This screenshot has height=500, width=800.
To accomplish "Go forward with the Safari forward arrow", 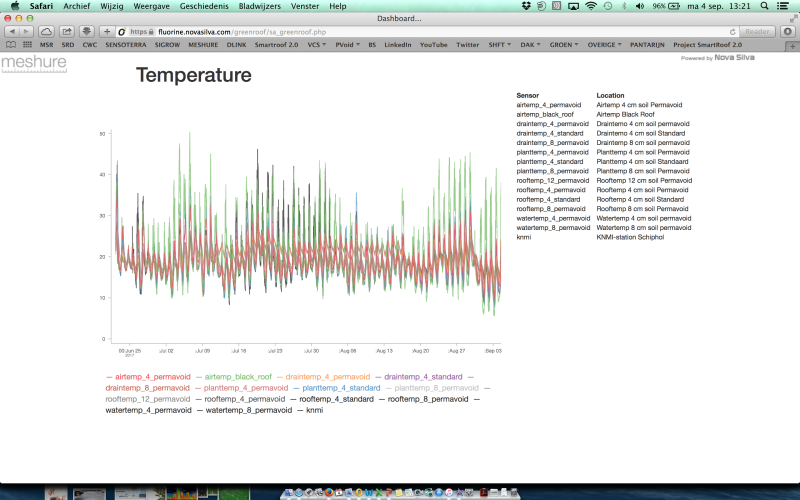I will [26, 32].
